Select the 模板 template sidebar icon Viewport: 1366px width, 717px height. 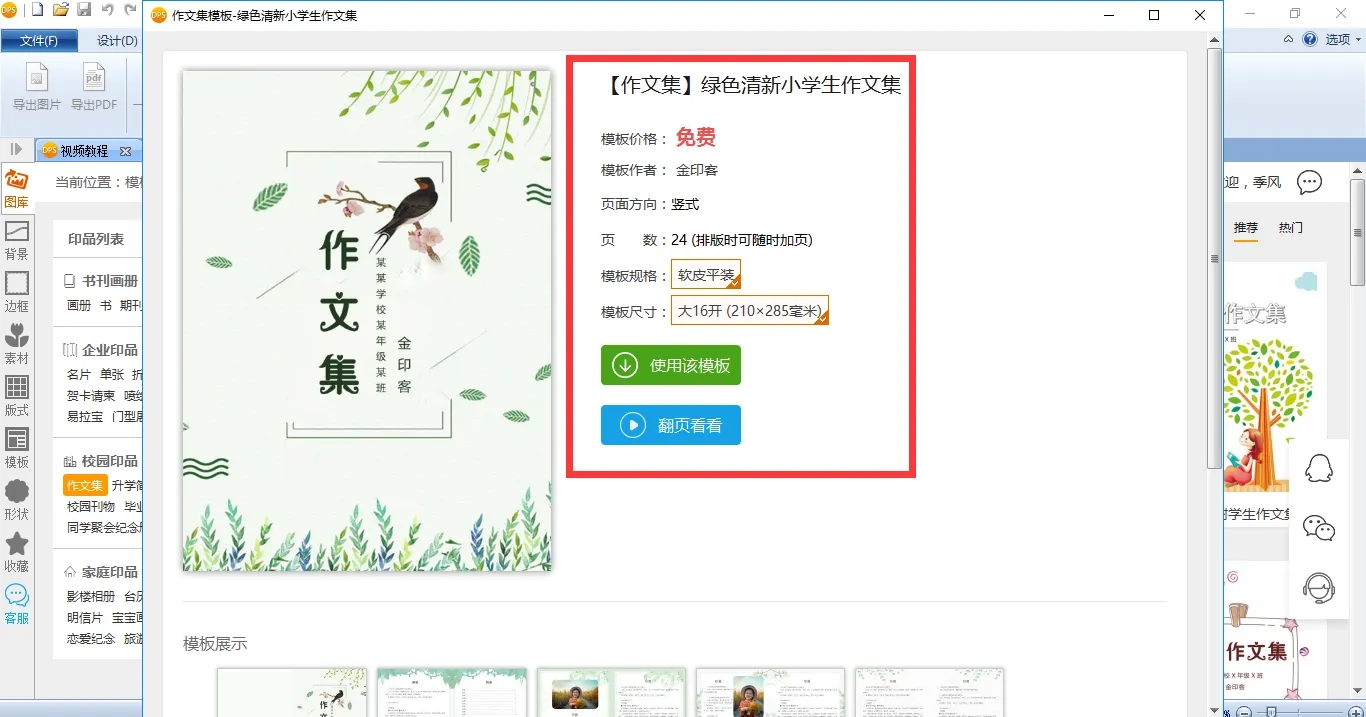click(16, 449)
